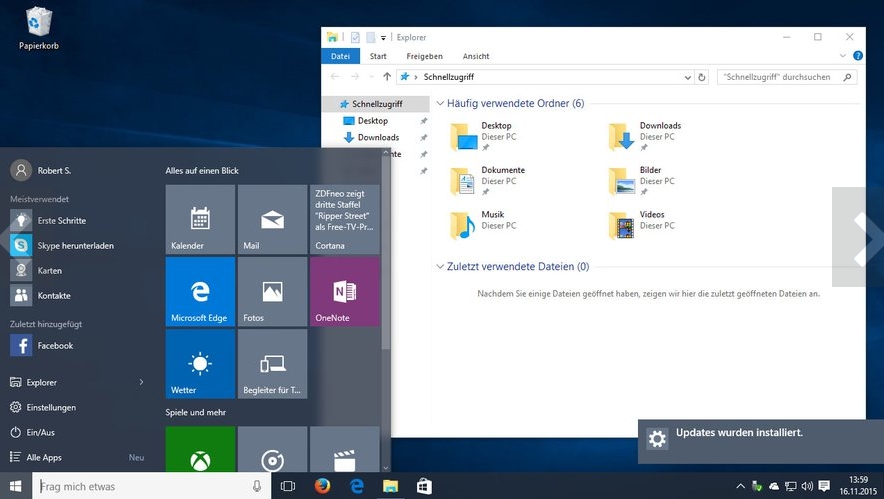Select Desktop in the navigation pane
The height and width of the screenshot is (499, 884).
tap(373, 121)
